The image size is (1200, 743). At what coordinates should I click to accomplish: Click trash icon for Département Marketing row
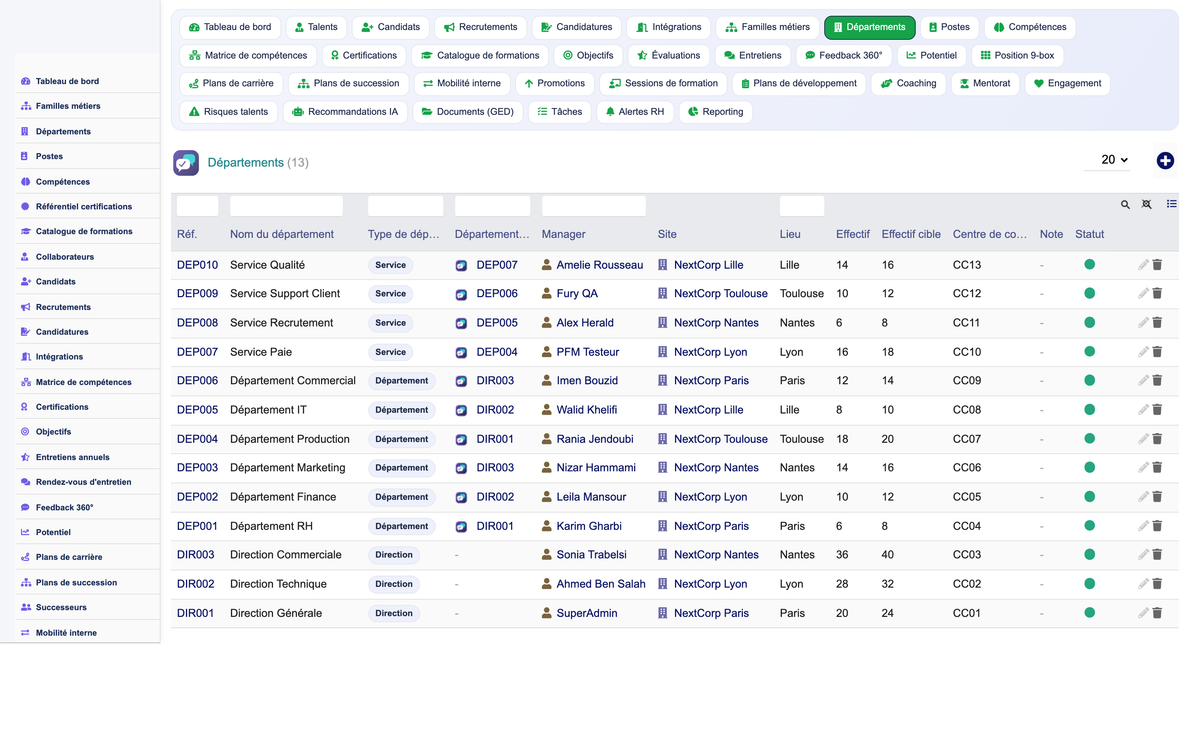tap(1157, 468)
